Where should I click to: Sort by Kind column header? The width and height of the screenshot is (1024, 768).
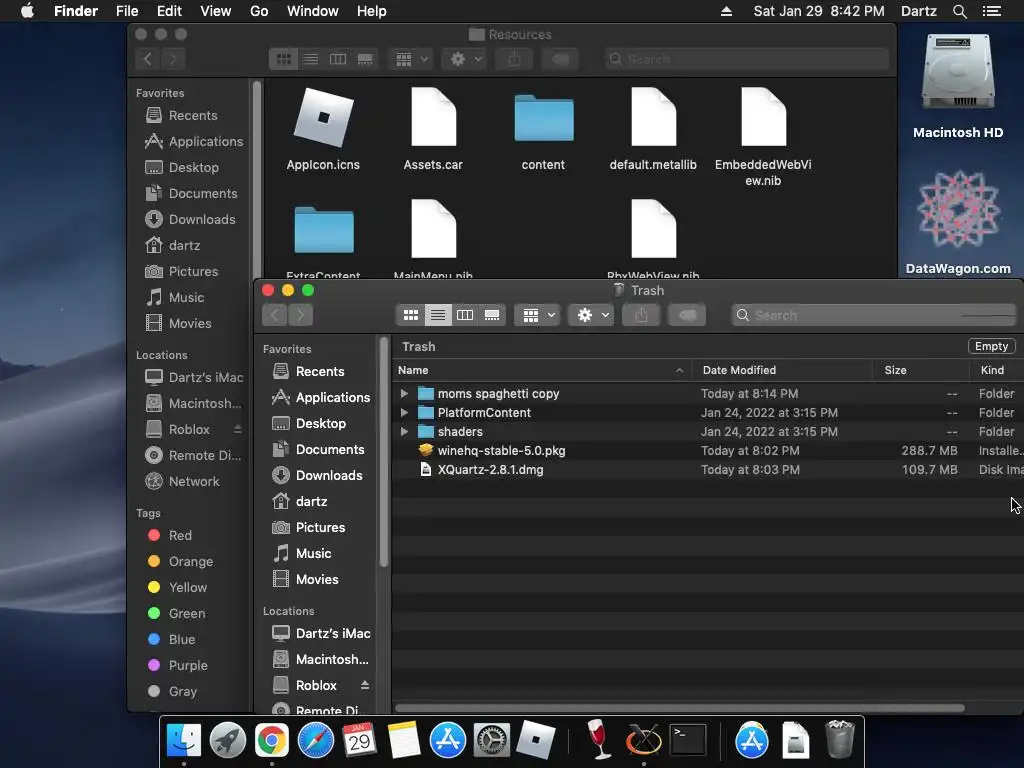click(x=997, y=370)
